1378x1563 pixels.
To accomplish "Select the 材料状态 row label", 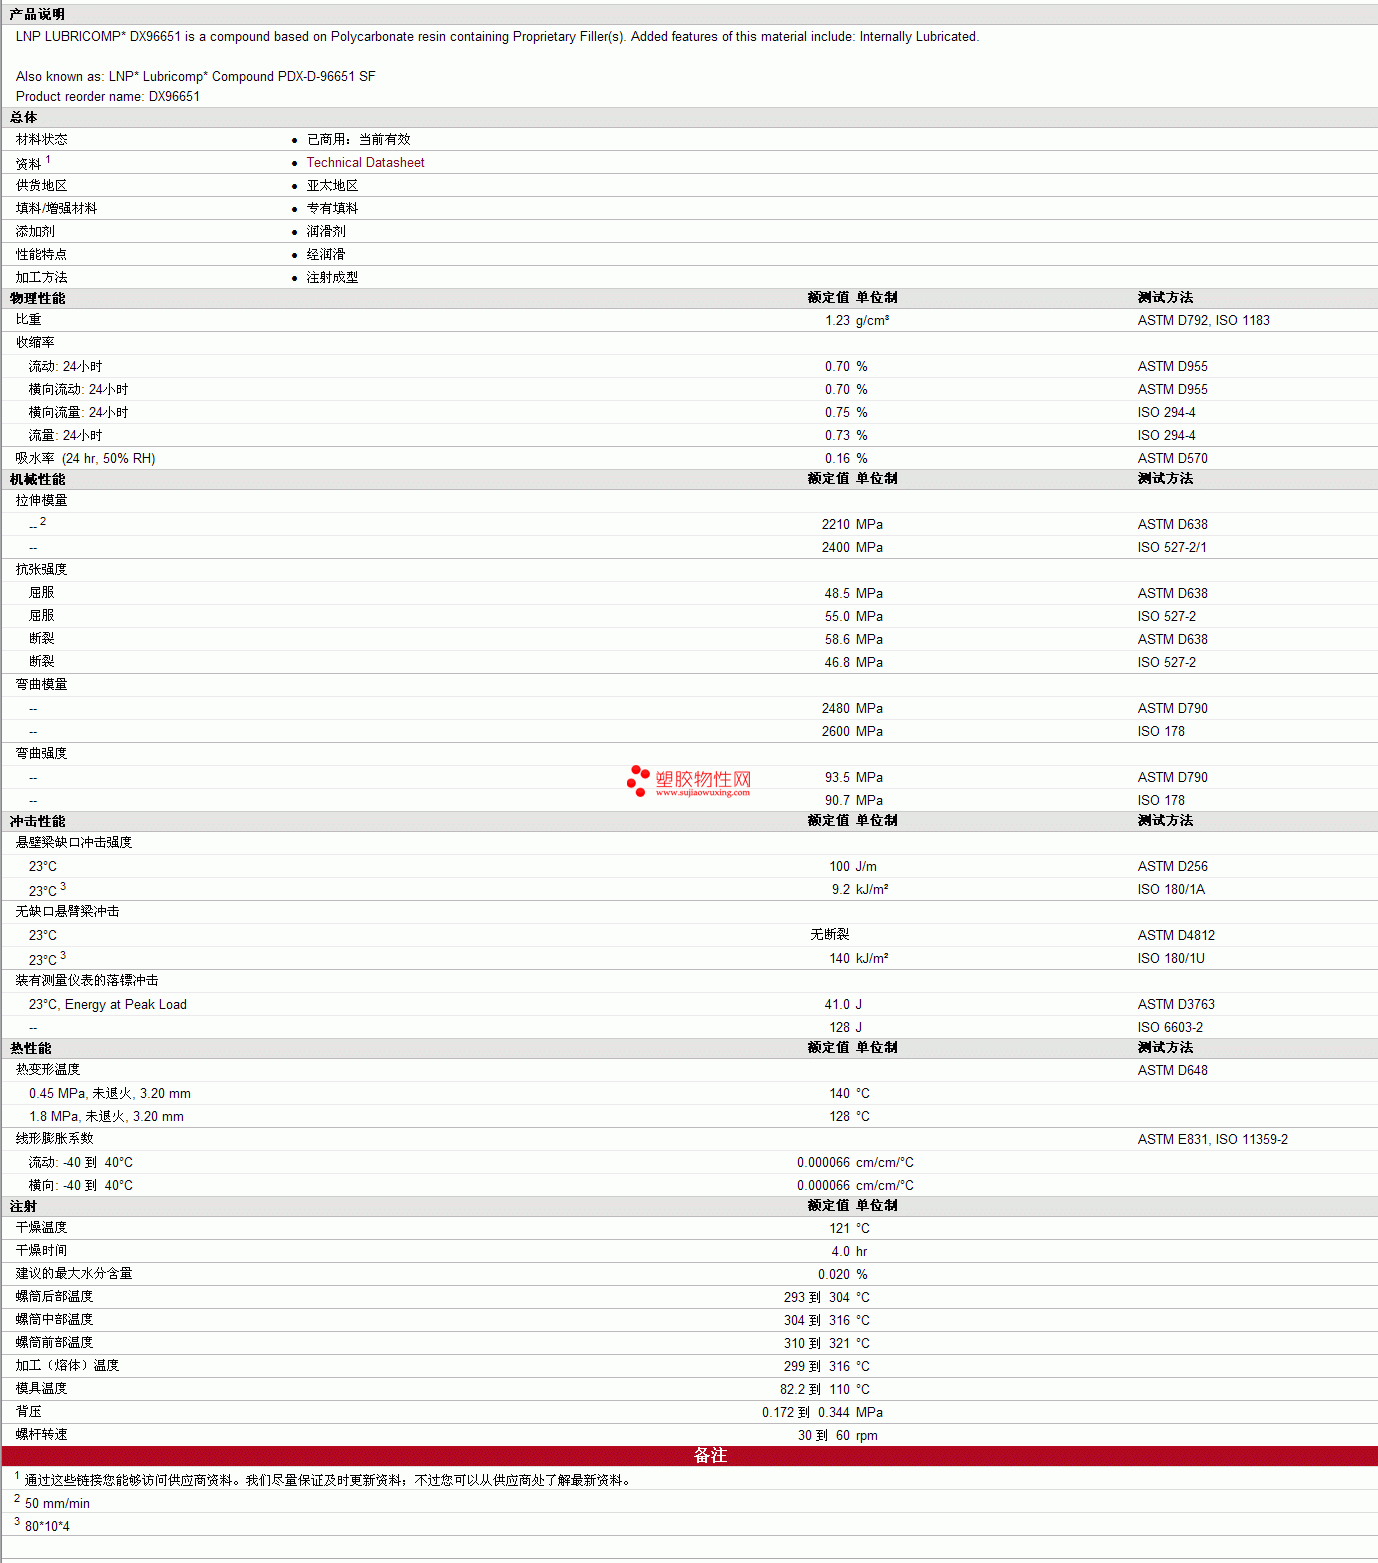I will click(x=42, y=140).
